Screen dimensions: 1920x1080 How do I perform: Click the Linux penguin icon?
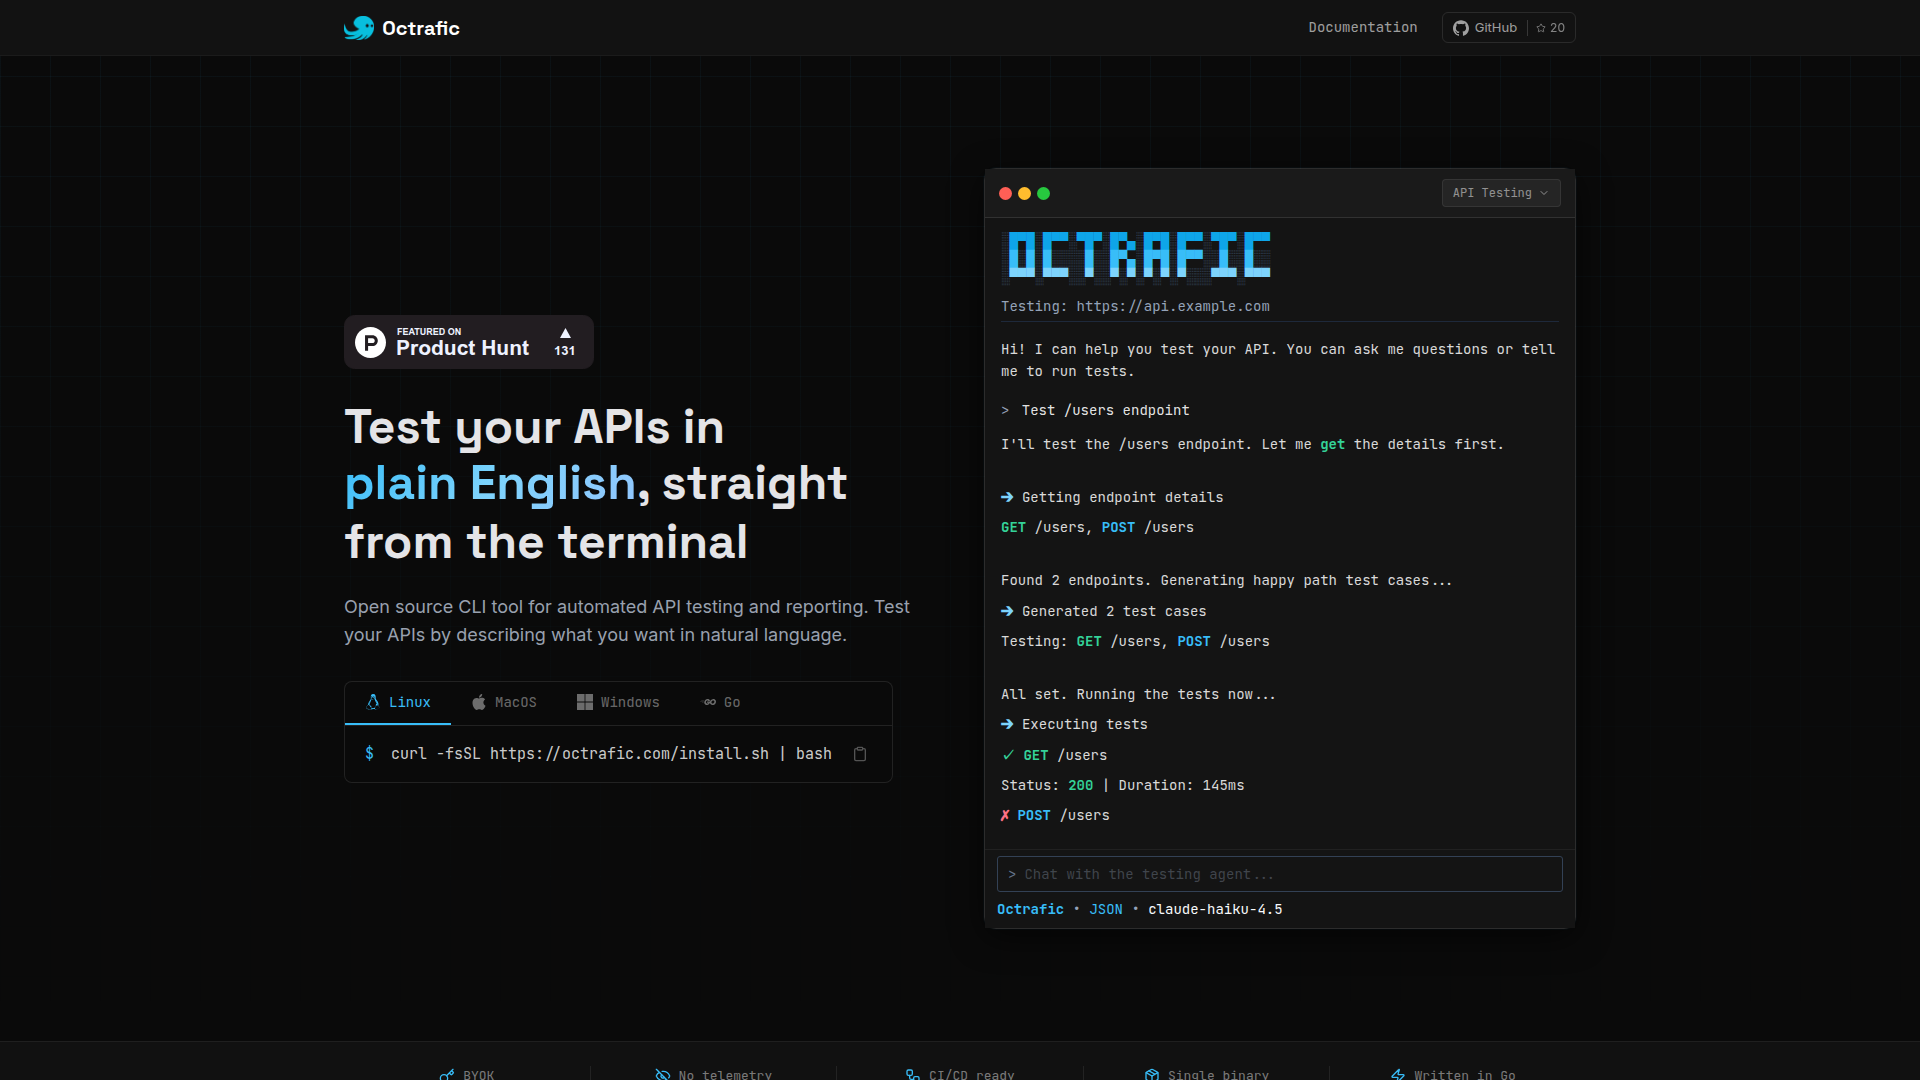pyautogui.click(x=373, y=702)
